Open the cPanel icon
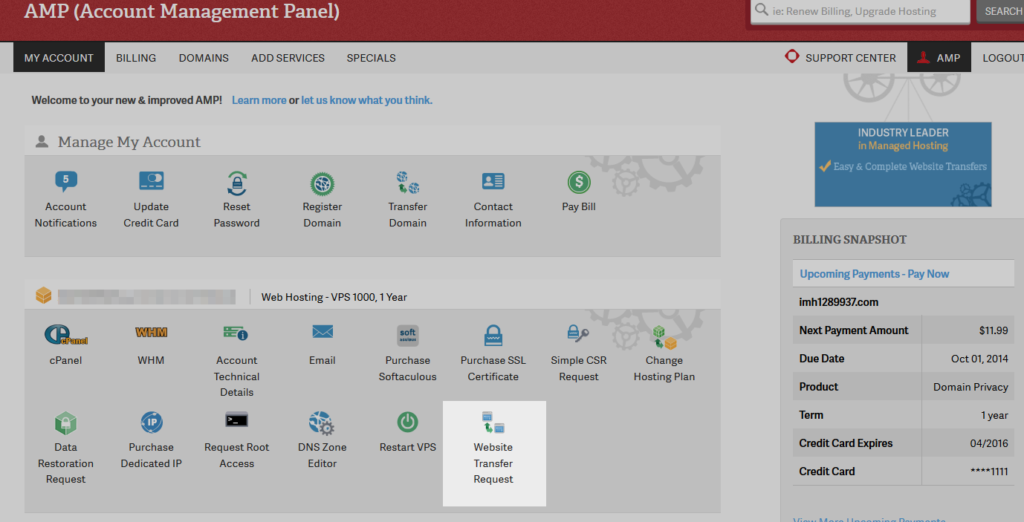The image size is (1024, 522). (66, 334)
